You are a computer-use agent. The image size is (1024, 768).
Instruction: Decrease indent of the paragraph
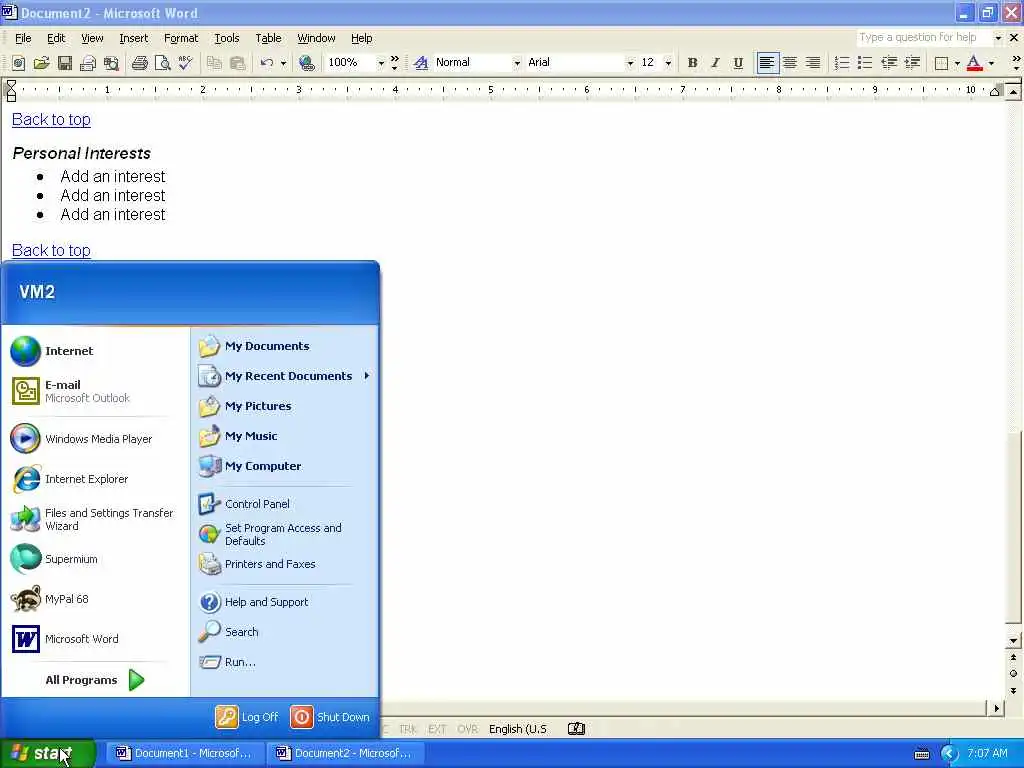(x=889, y=63)
